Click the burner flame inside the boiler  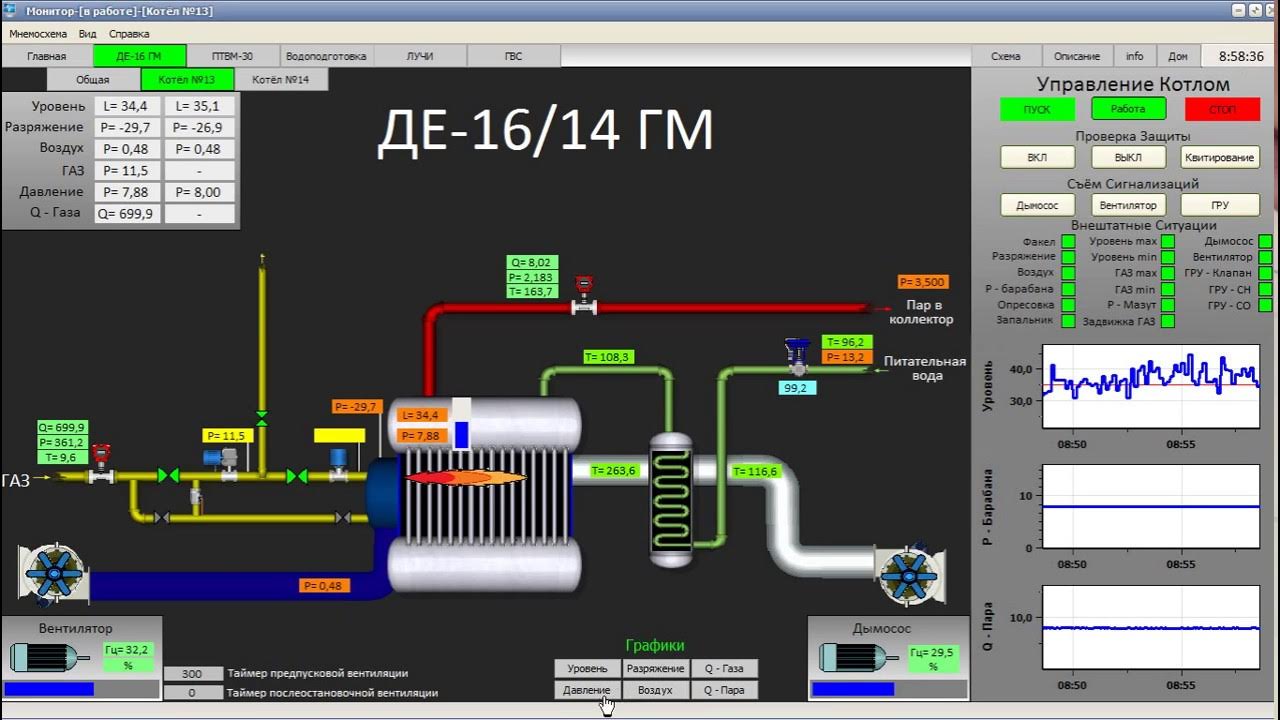(466, 478)
